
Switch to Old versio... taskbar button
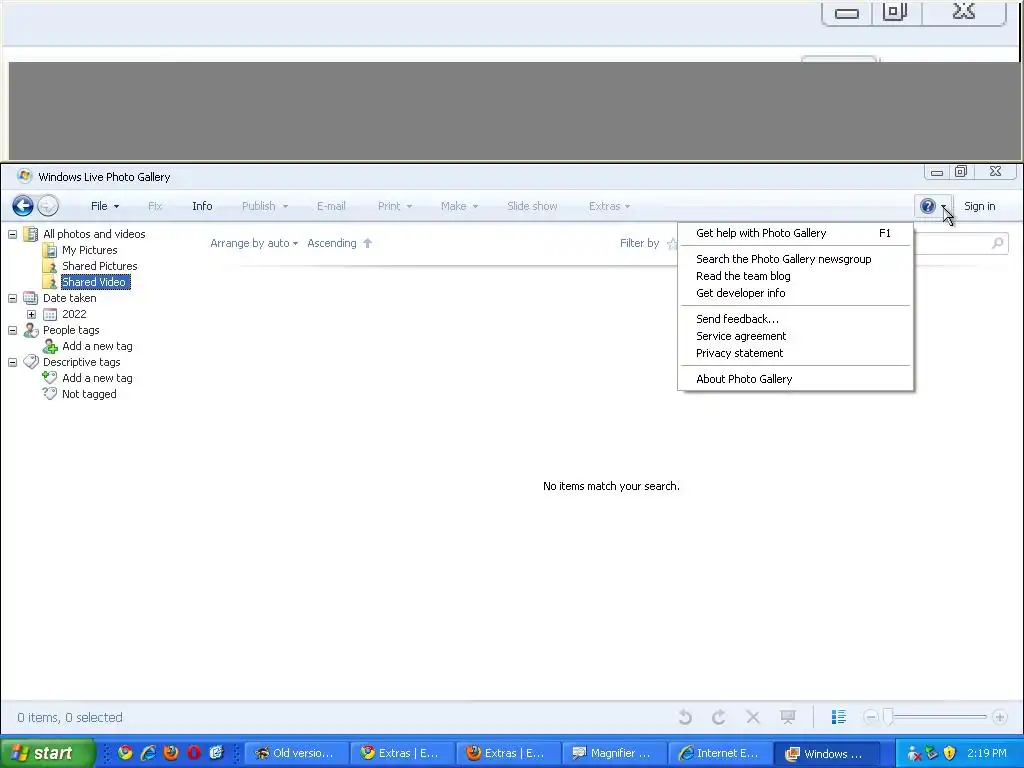tap(296, 753)
